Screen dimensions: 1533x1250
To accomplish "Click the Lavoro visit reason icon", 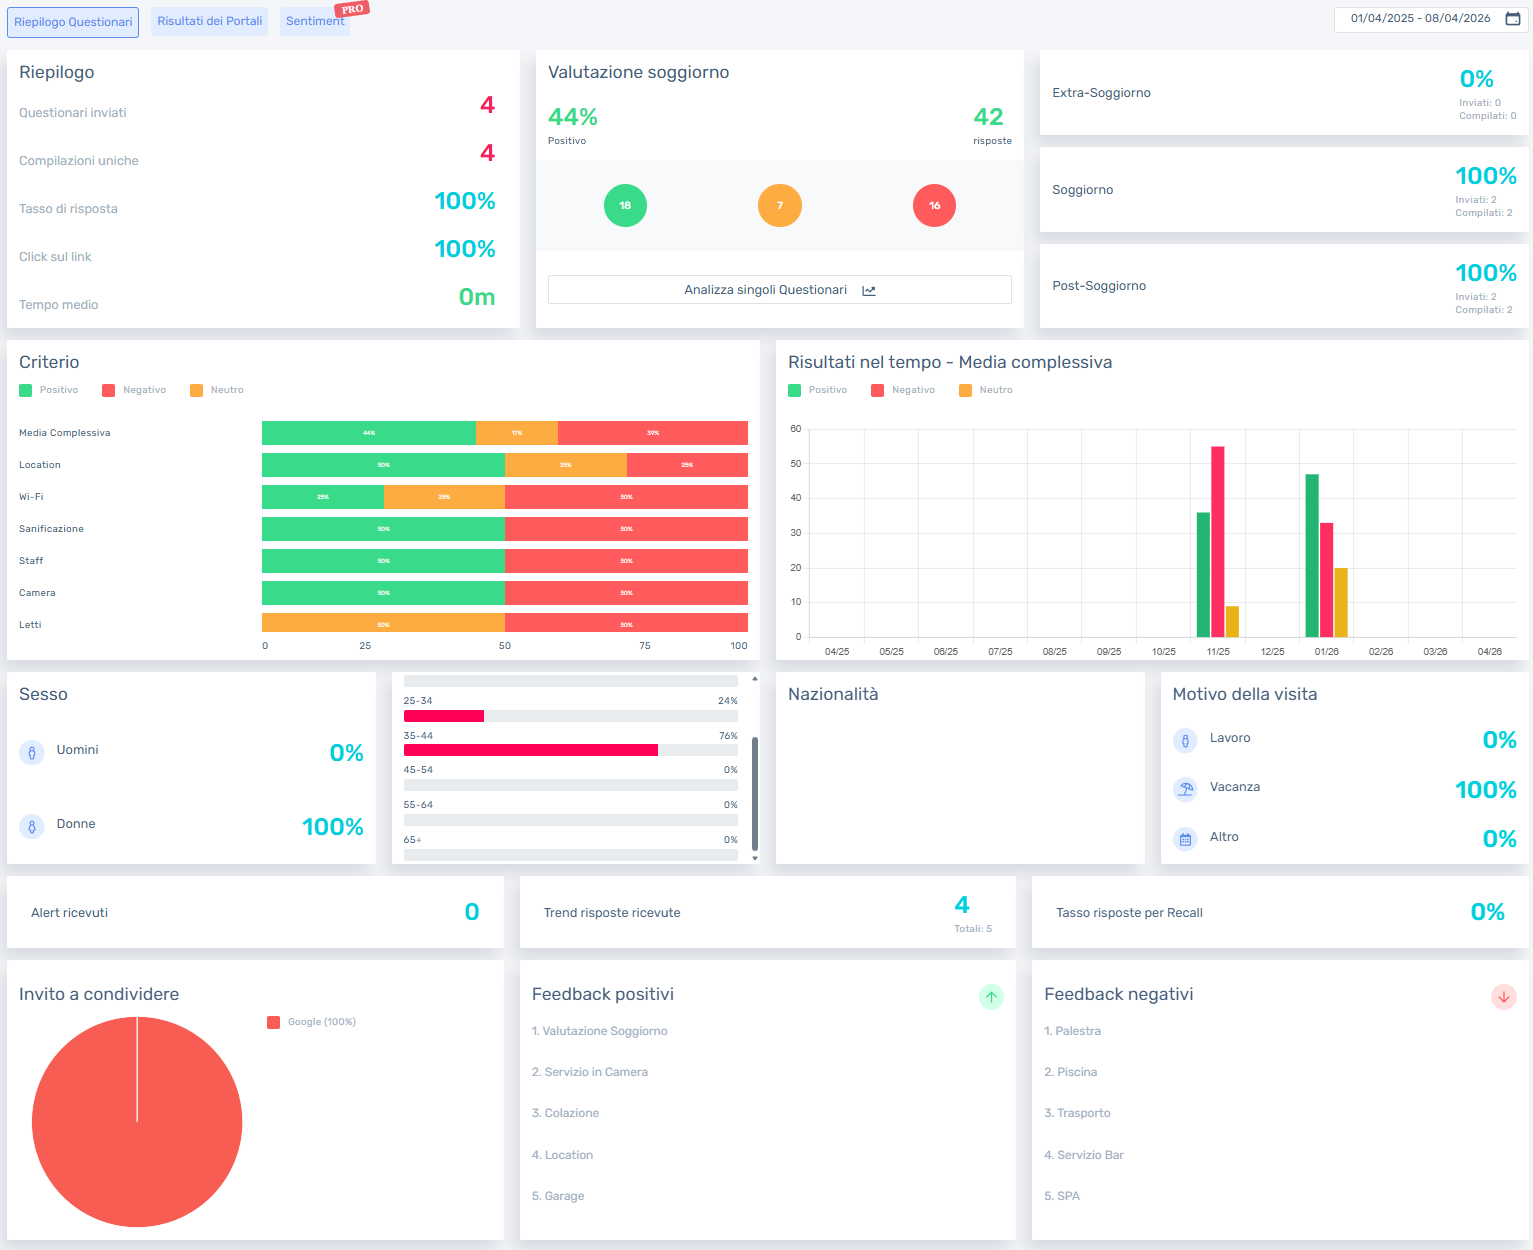I will (1185, 740).
